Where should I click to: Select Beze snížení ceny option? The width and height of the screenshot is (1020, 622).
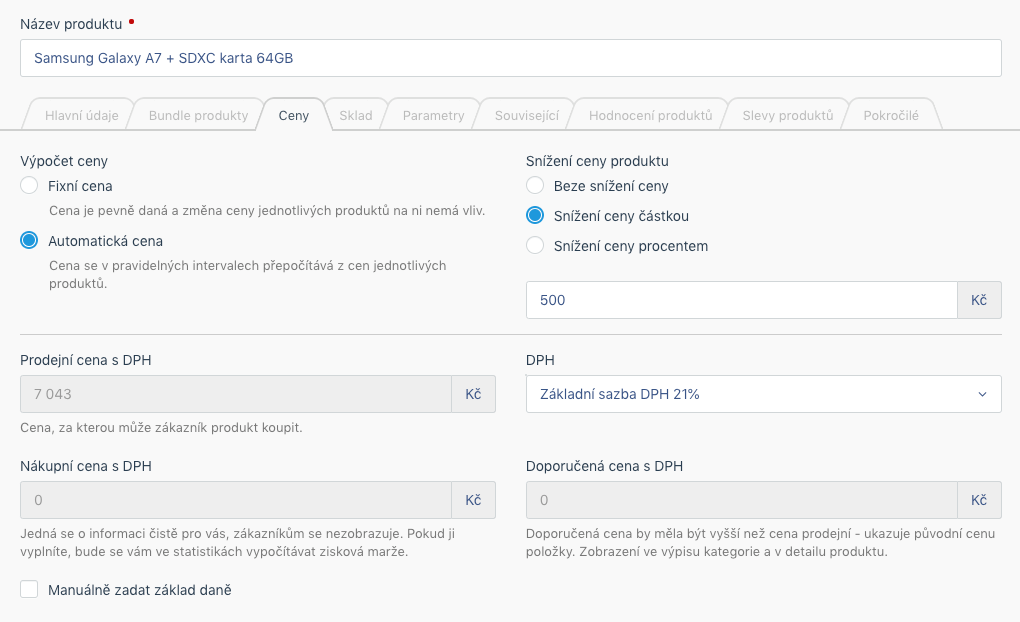click(535, 186)
